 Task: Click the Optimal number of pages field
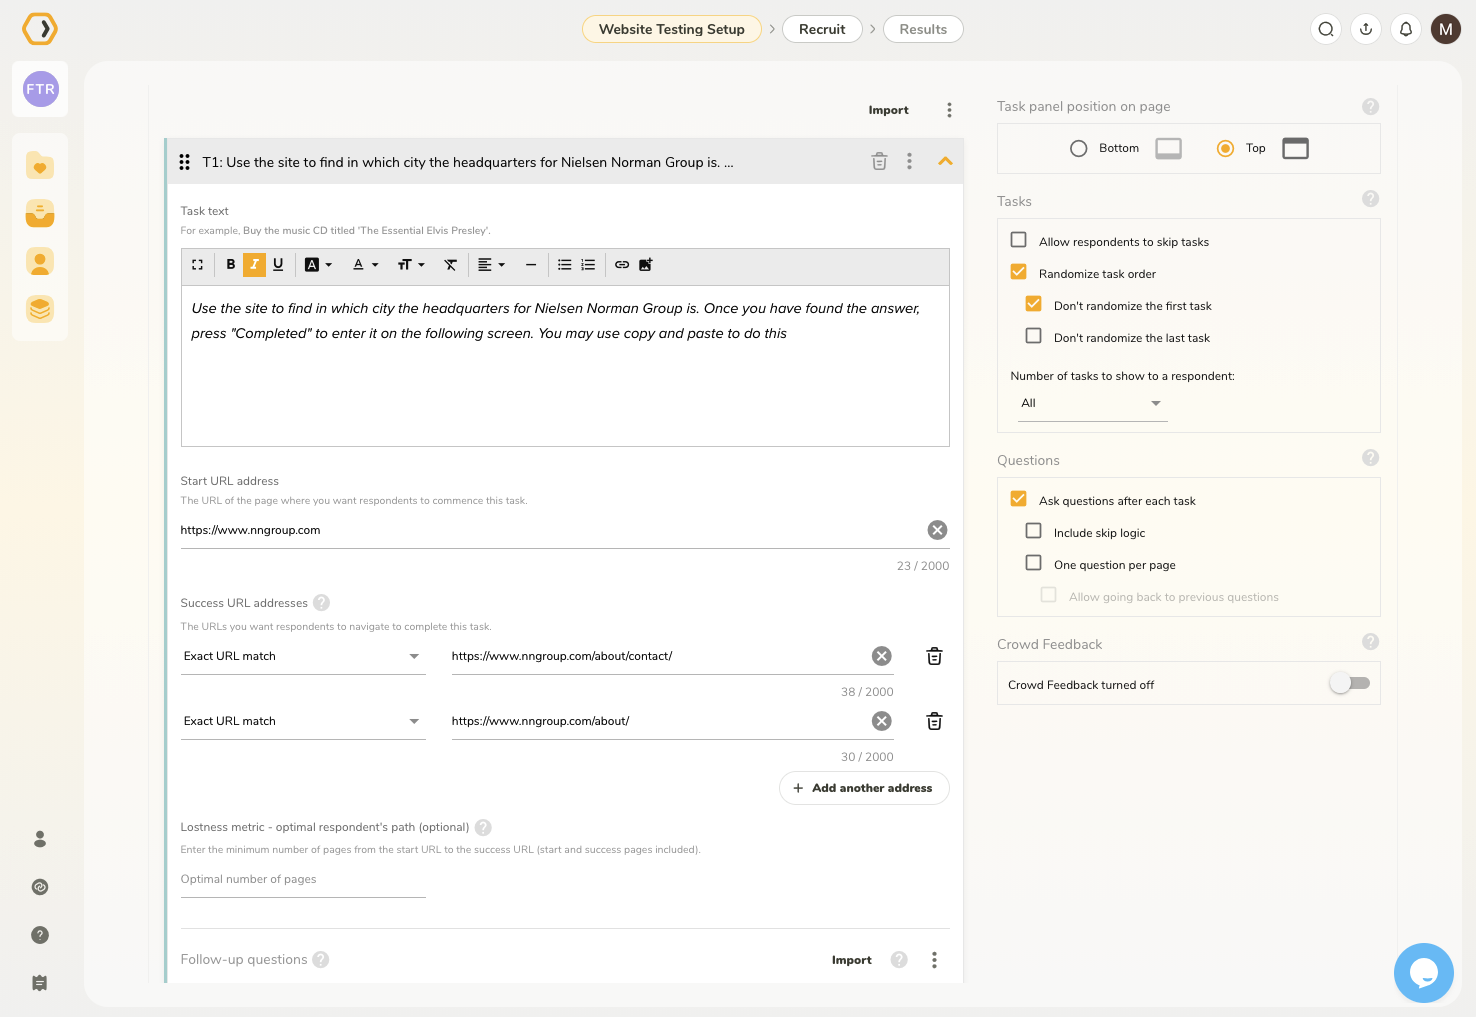click(303, 880)
